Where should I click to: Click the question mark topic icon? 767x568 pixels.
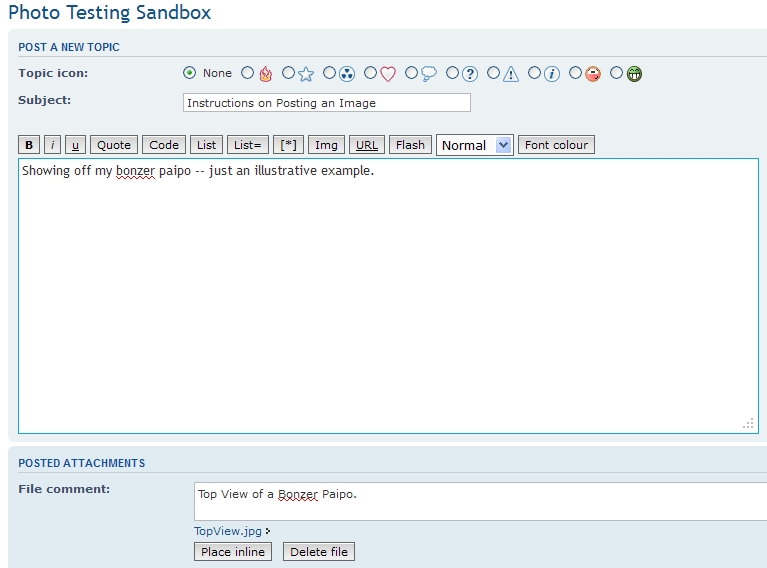pyautogui.click(x=470, y=74)
